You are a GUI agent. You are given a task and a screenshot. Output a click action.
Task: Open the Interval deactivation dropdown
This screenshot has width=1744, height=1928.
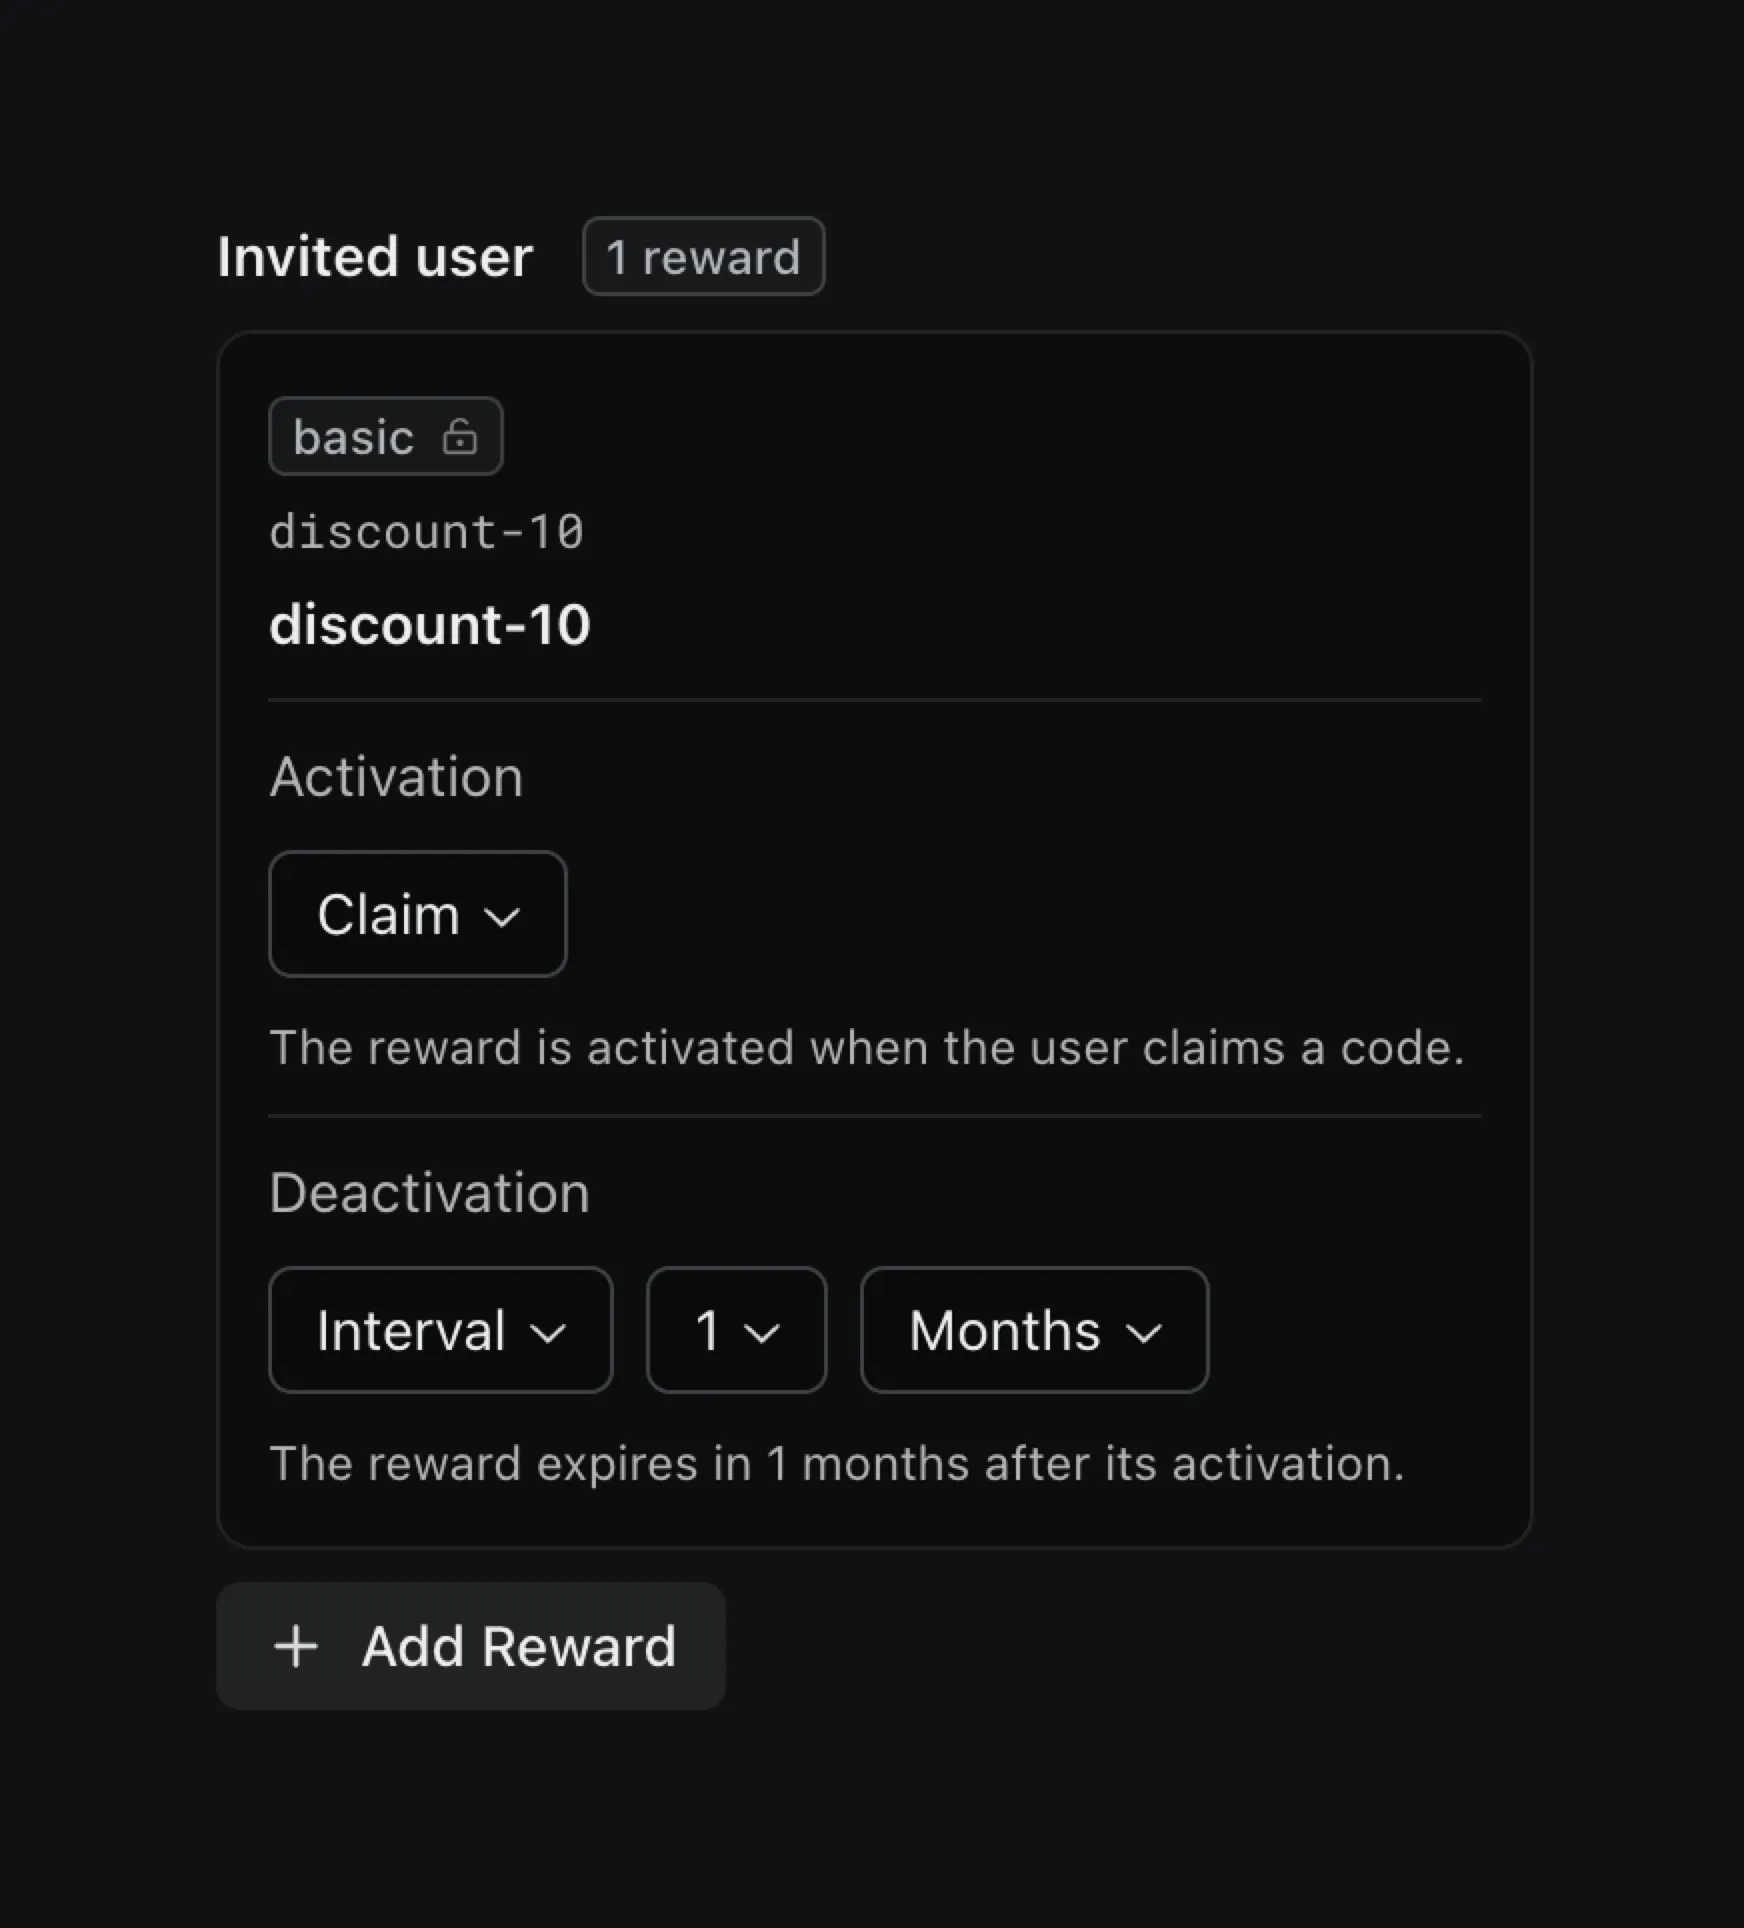[x=440, y=1331]
